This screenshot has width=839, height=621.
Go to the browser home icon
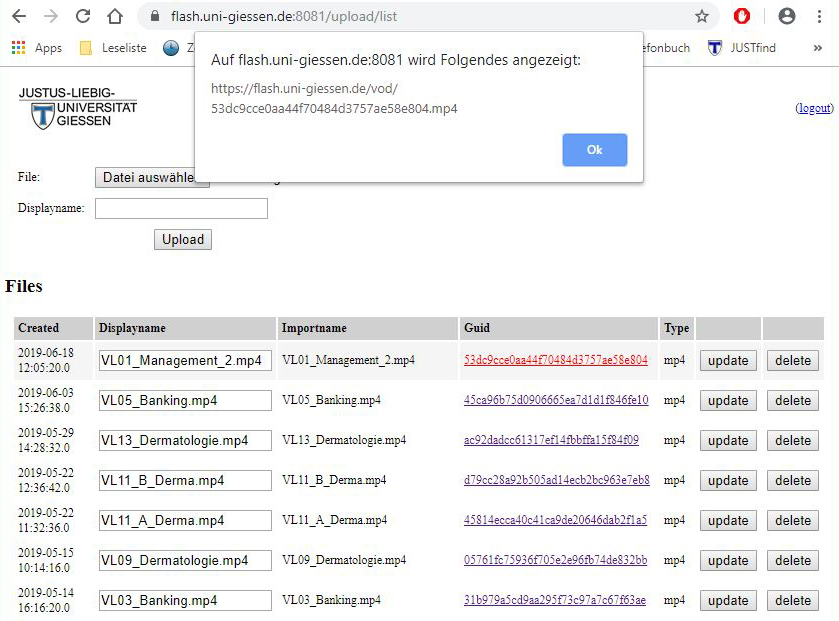[x=115, y=16]
